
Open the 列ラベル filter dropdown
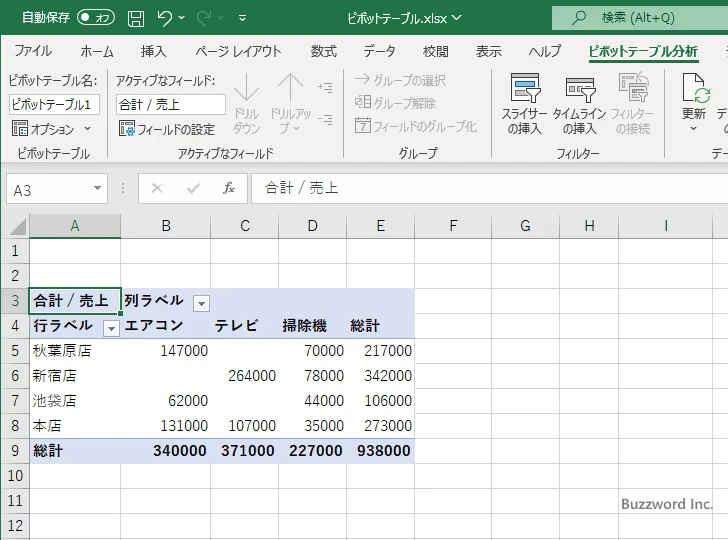click(x=201, y=302)
